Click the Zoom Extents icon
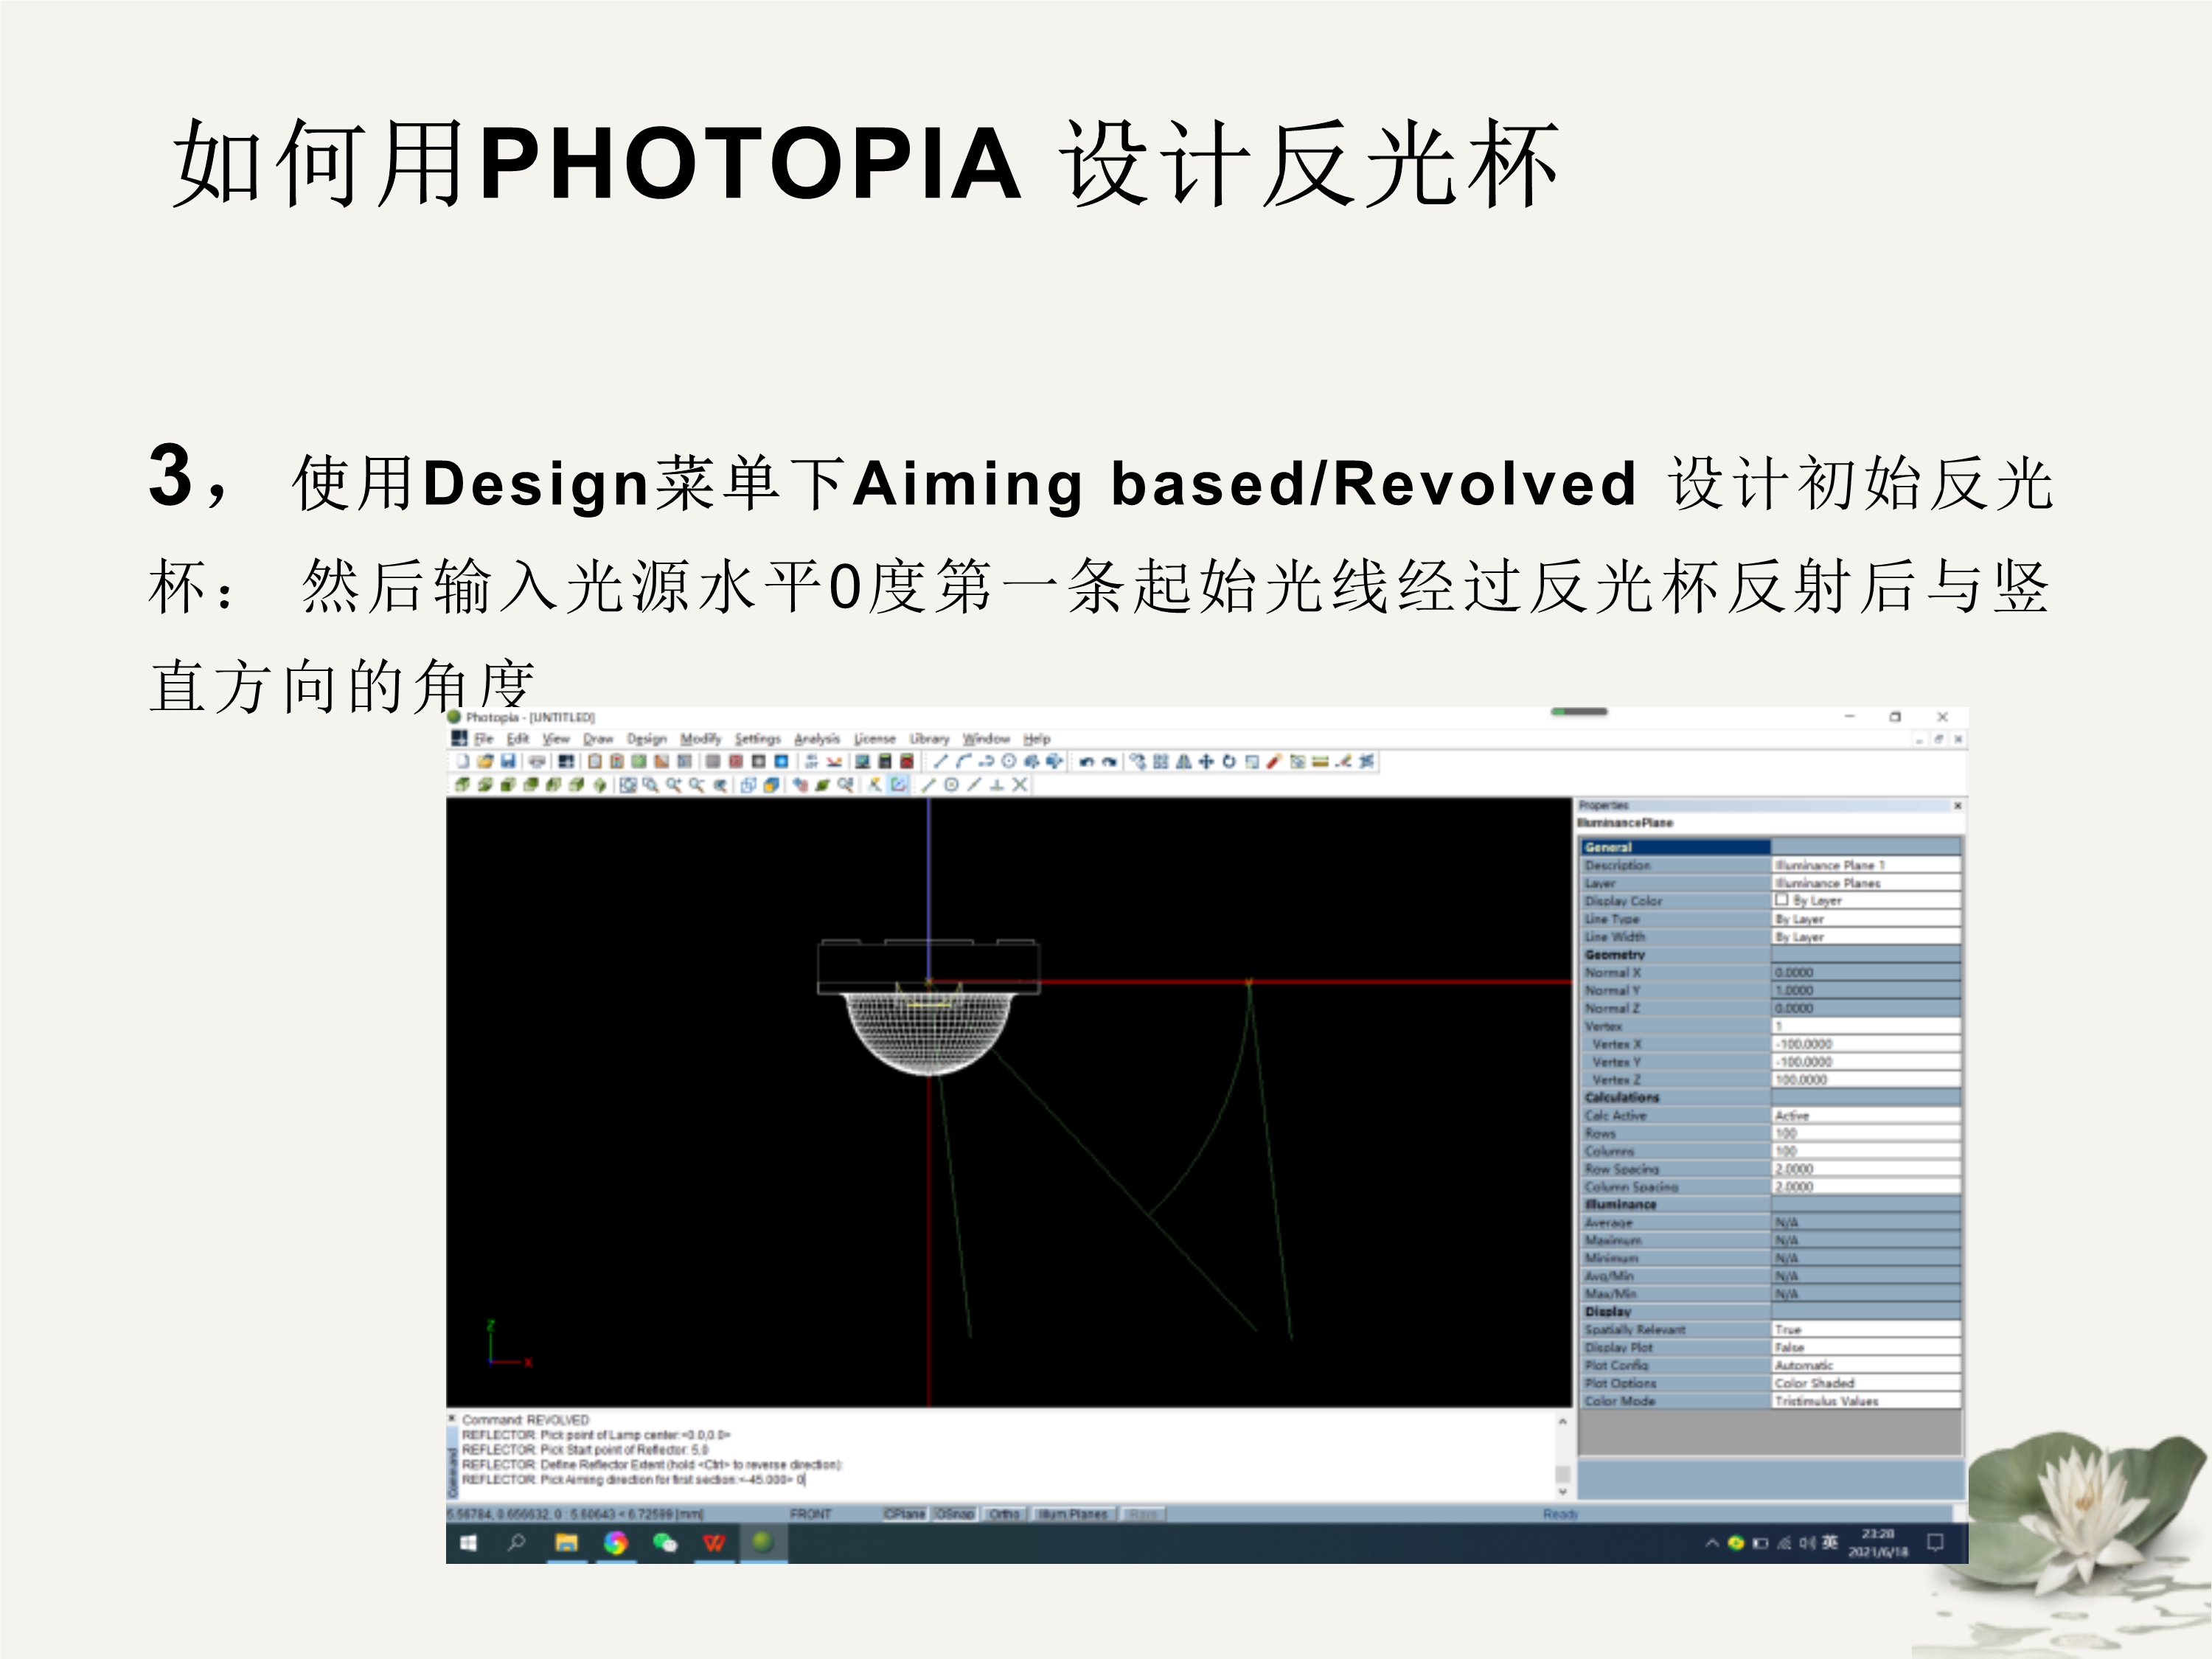The image size is (2212, 1659). [x=628, y=785]
